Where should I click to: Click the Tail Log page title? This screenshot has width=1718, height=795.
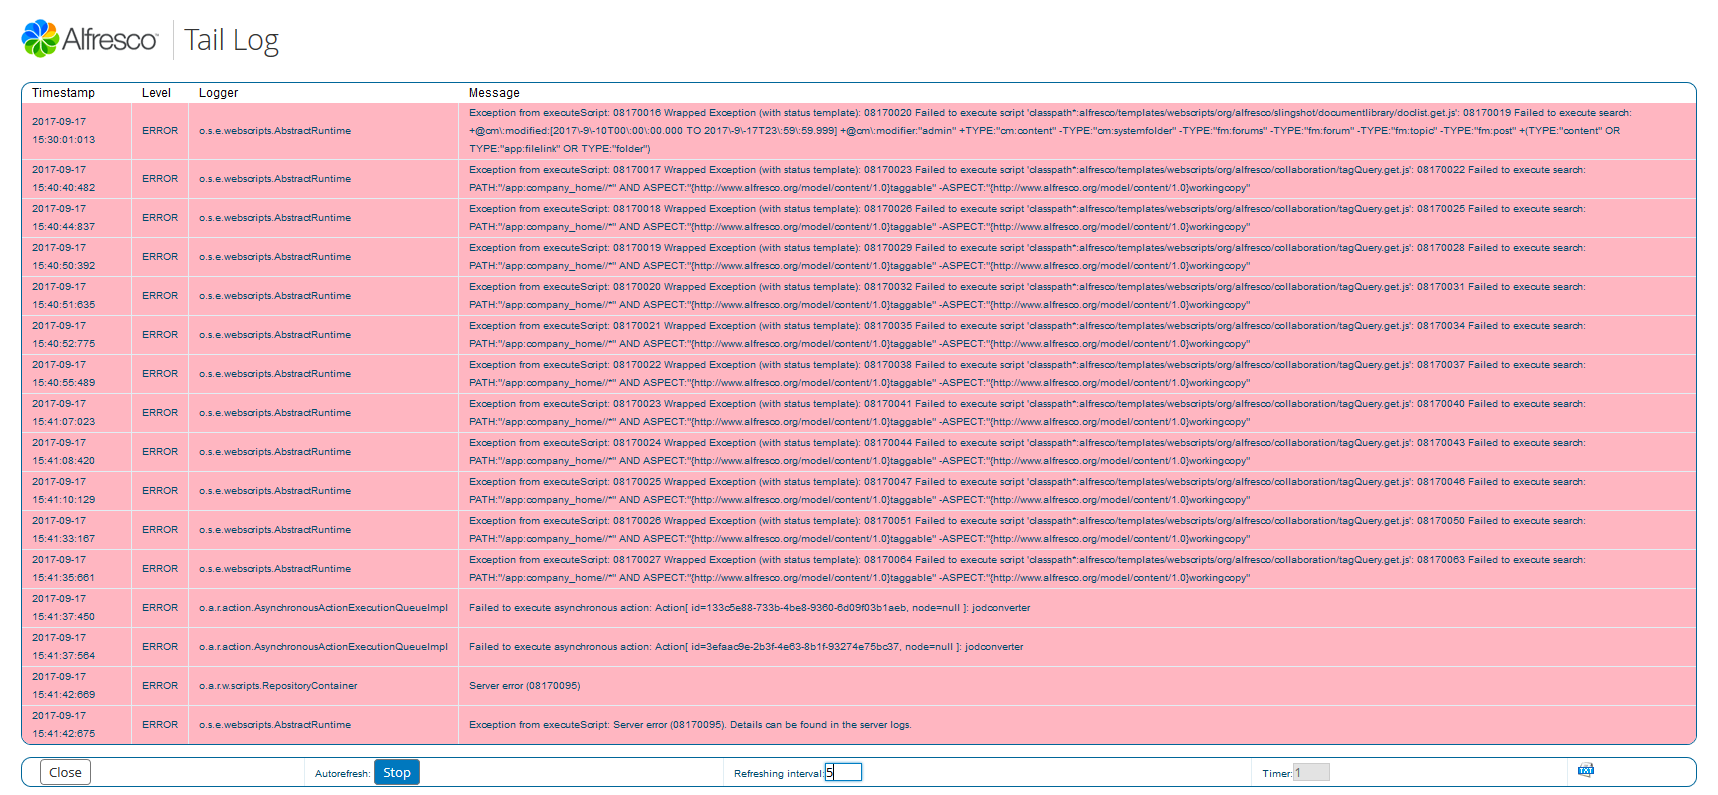tap(231, 40)
